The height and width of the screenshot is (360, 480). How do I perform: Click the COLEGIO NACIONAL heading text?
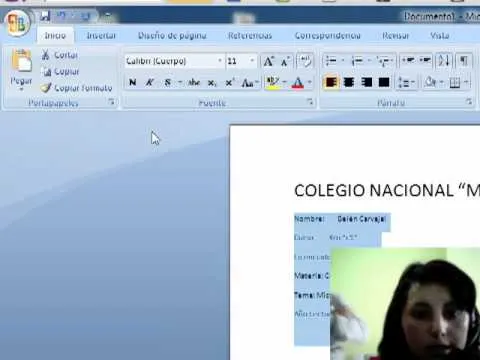pos(387,191)
